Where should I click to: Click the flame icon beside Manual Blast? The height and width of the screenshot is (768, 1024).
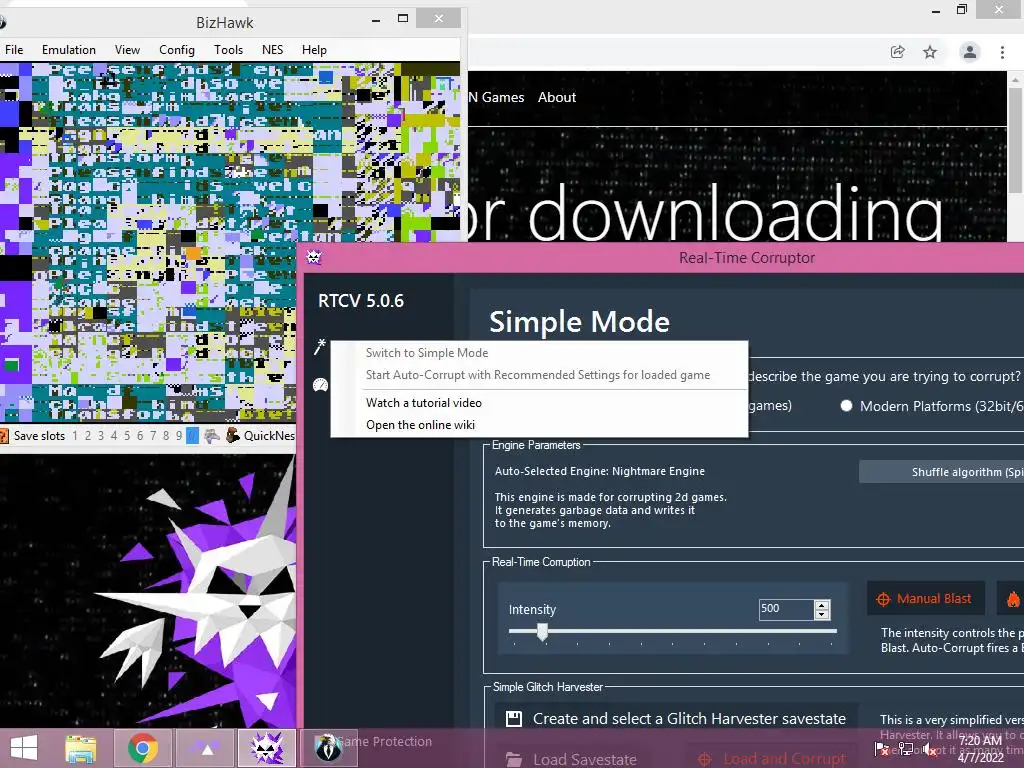pos(1013,599)
